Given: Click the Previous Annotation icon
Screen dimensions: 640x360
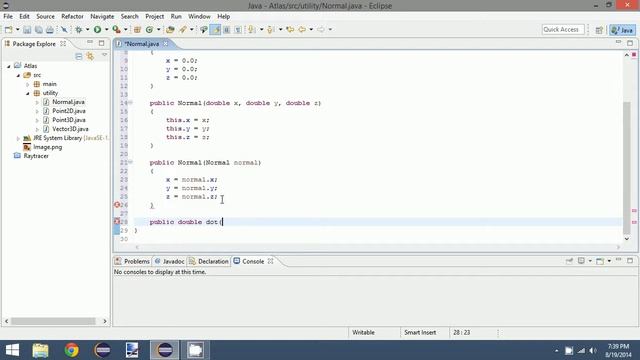Looking at the screenshot, I should point(270,29).
